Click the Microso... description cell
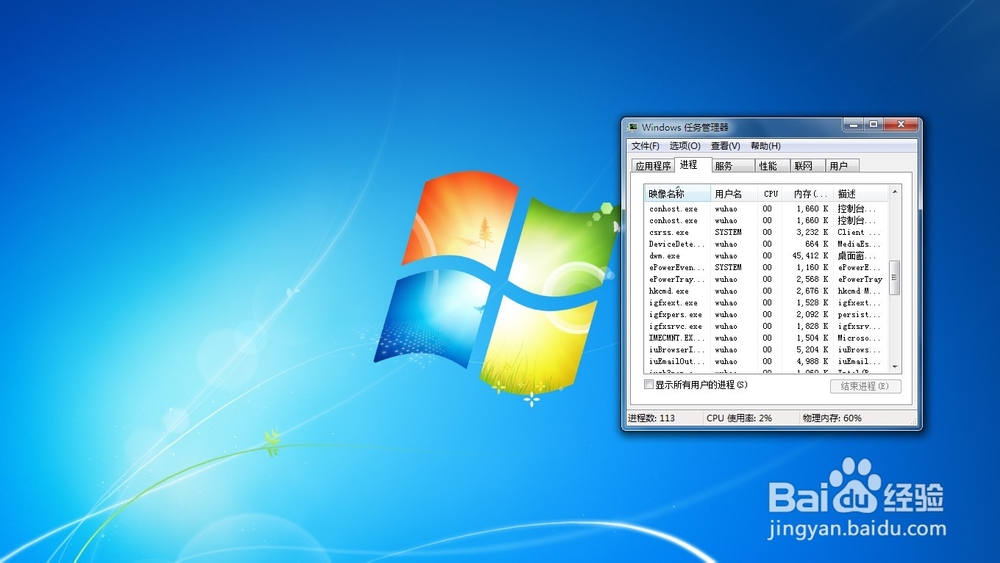The height and width of the screenshot is (563, 1000). tap(859, 338)
